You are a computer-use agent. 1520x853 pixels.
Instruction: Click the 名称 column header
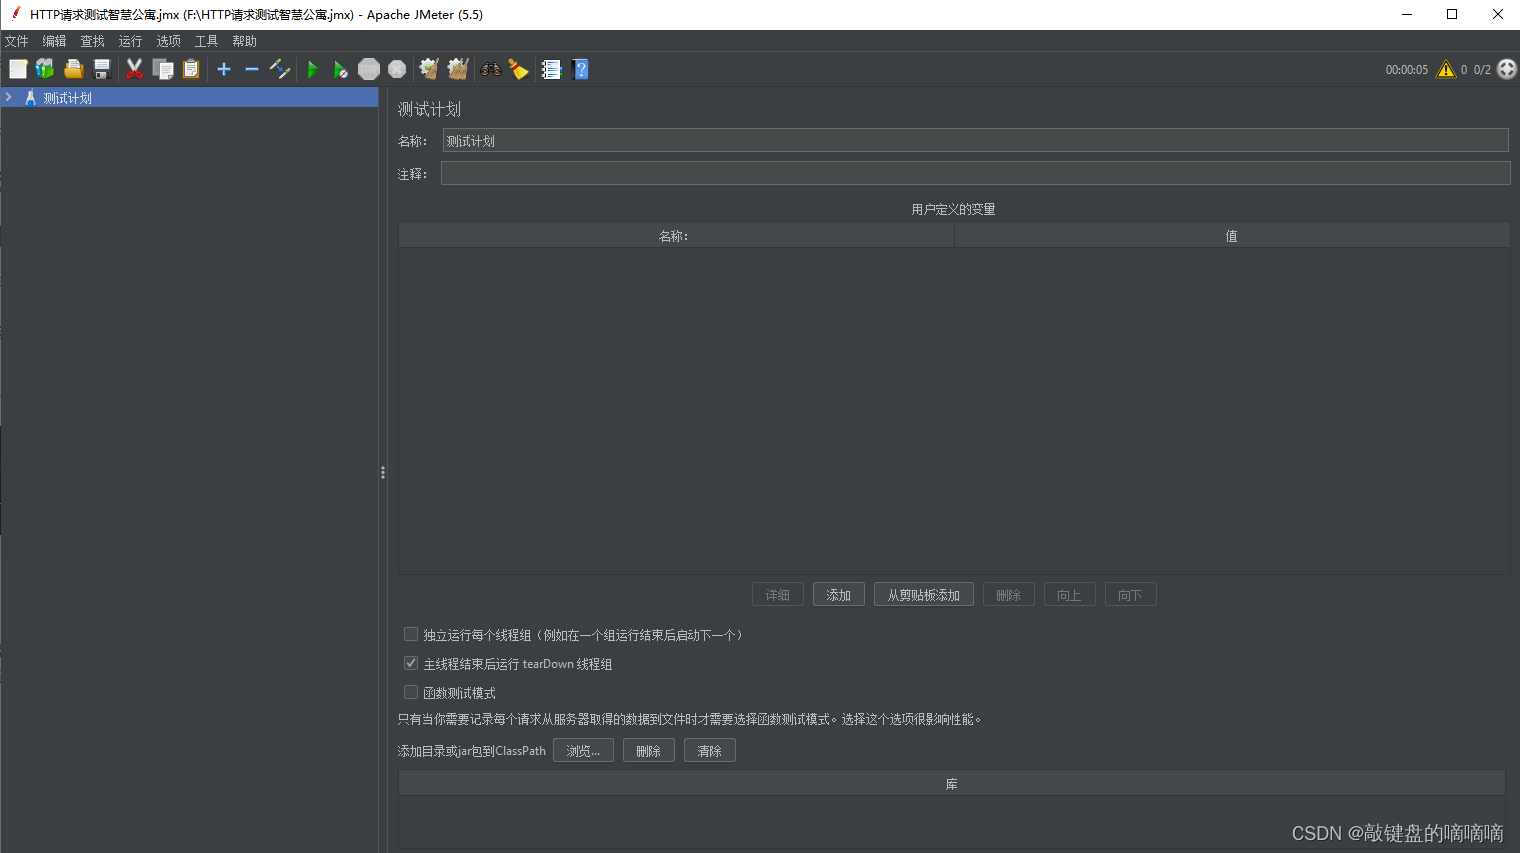pos(676,236)
